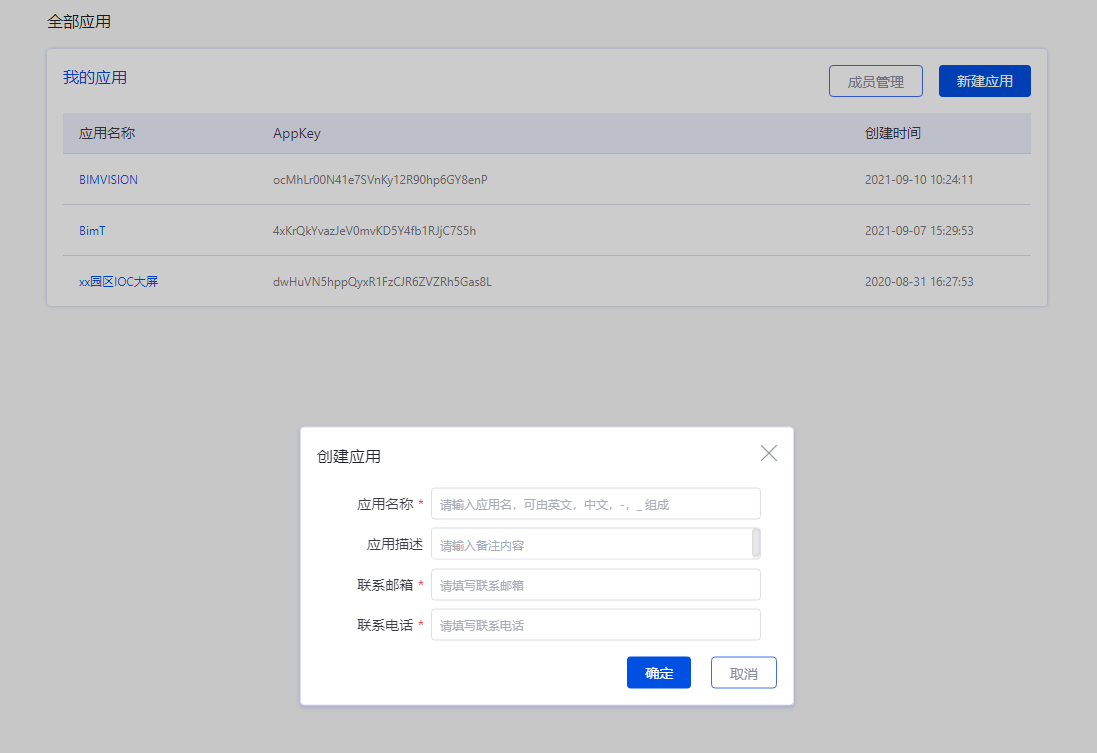Click the 新建应用 button

pyautogui.click(x=984, y=82)
